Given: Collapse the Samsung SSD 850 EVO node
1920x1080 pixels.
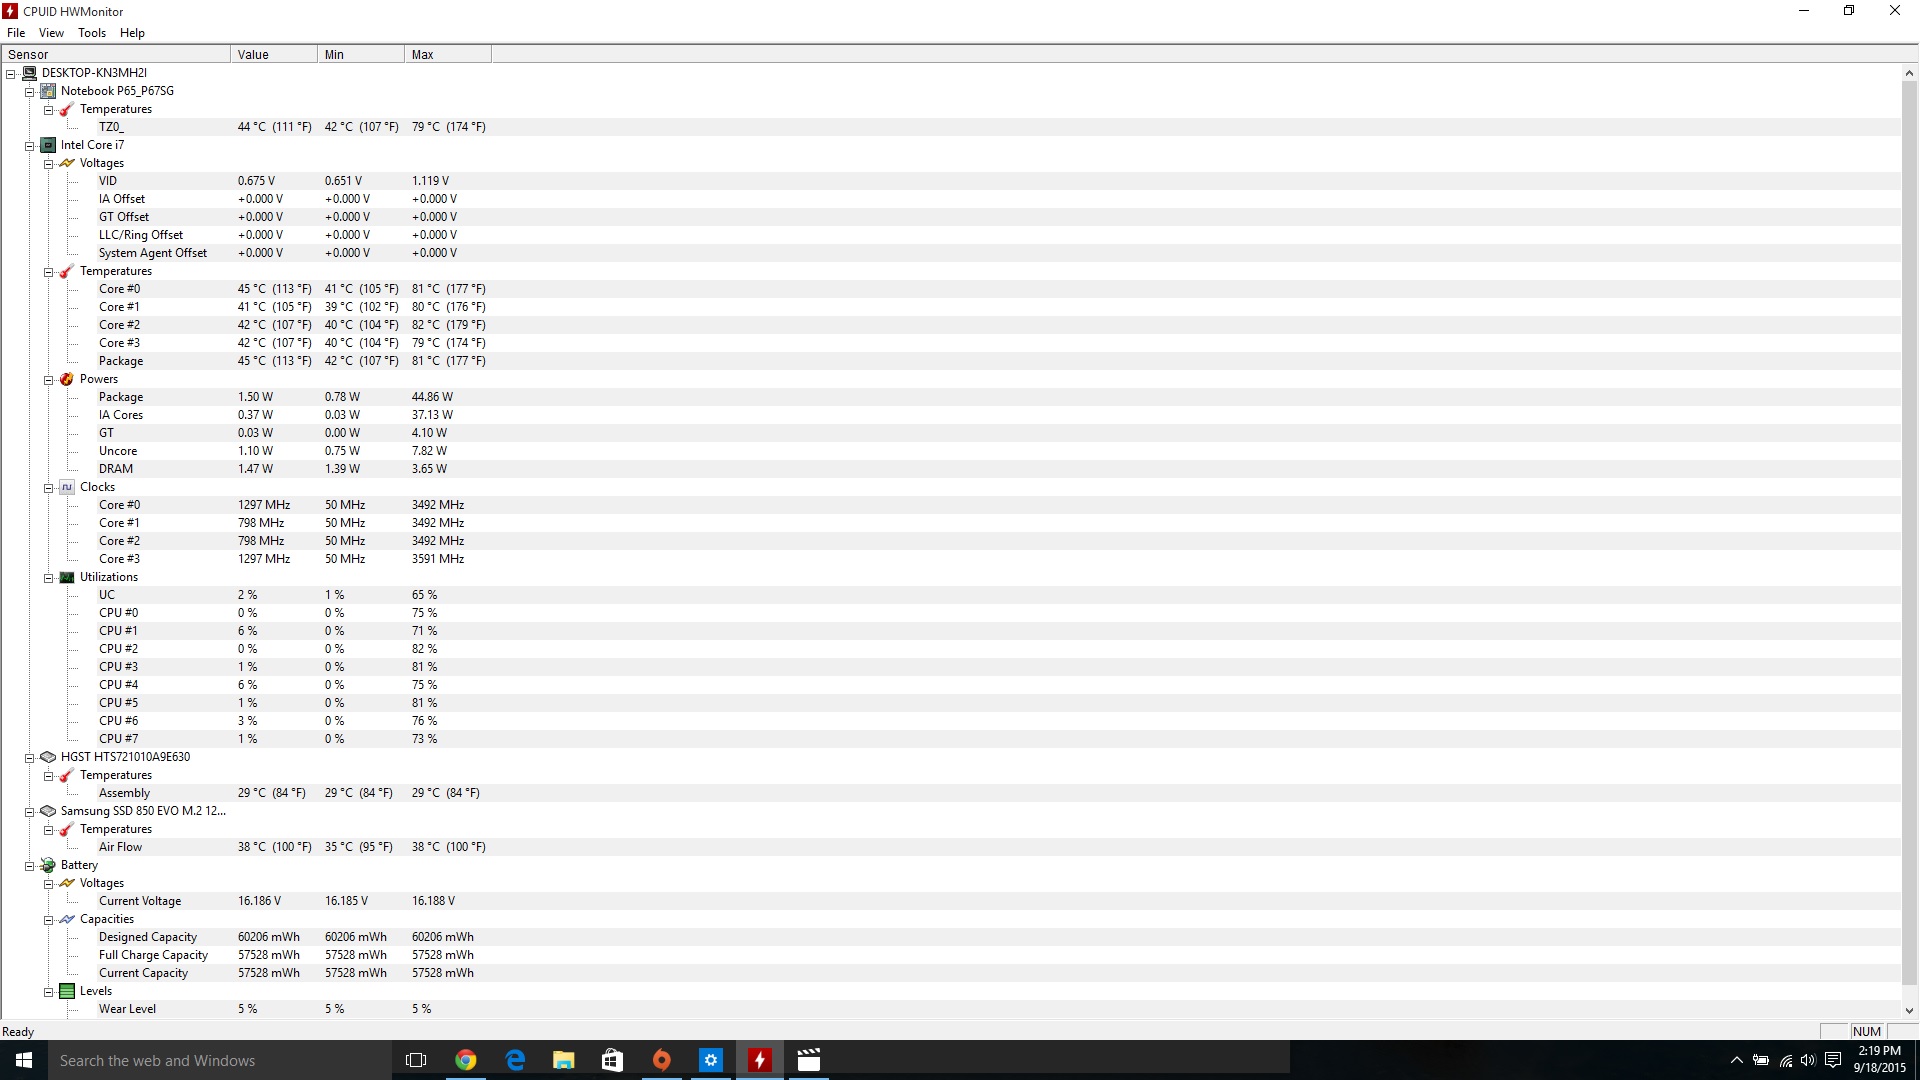Looking at the screenshot, I should (x=30, y=812).
